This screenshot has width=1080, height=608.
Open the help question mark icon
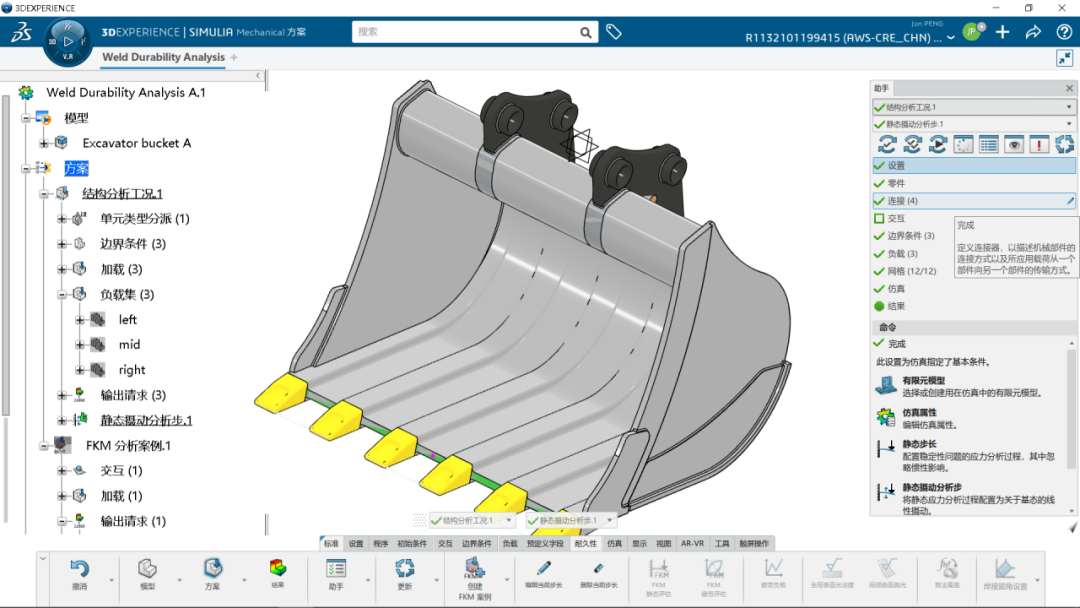coord(1063,32)
